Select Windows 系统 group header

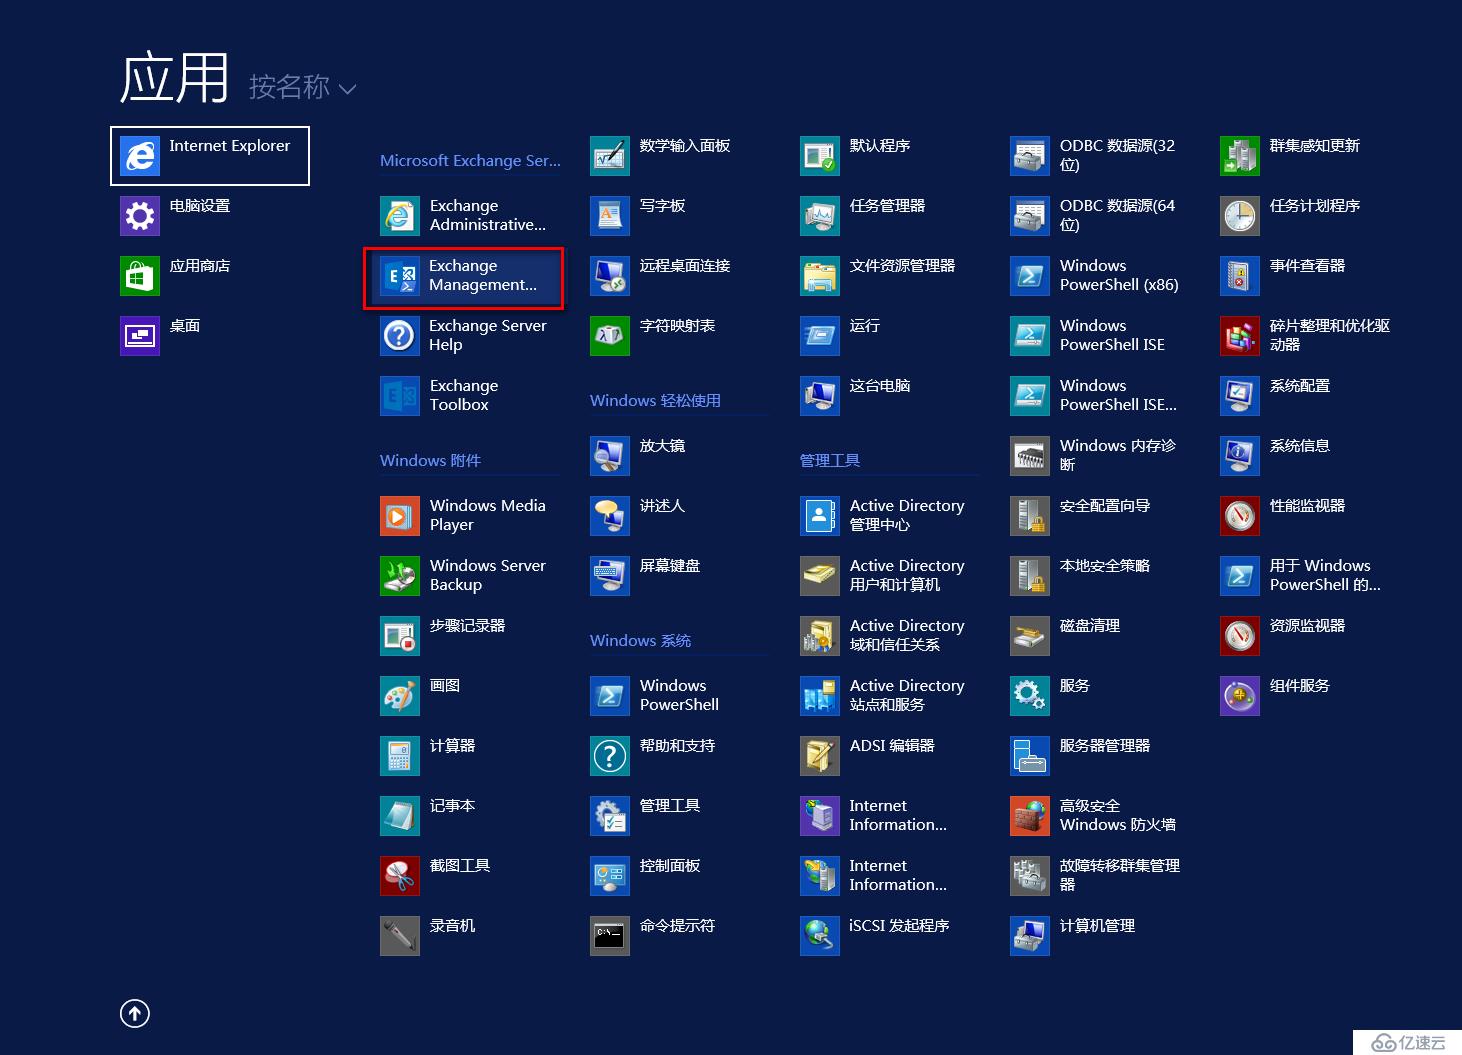[640, 640]
